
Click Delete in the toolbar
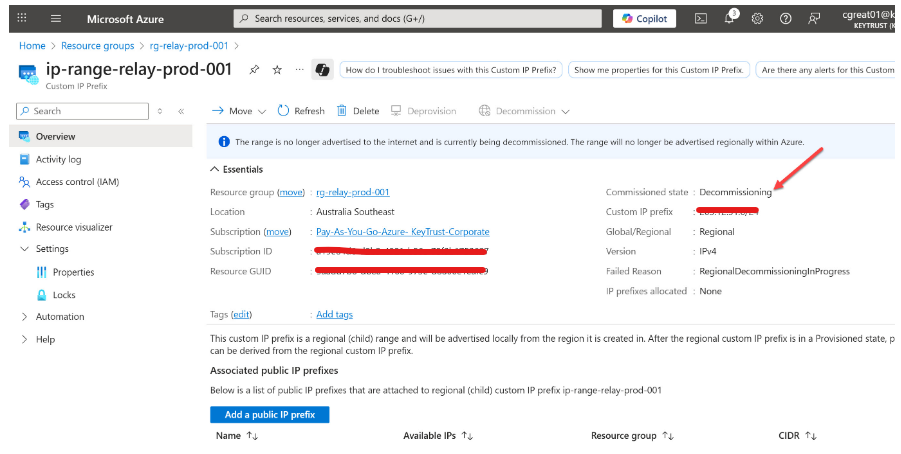pyautogui.click(x=358, y=111)
